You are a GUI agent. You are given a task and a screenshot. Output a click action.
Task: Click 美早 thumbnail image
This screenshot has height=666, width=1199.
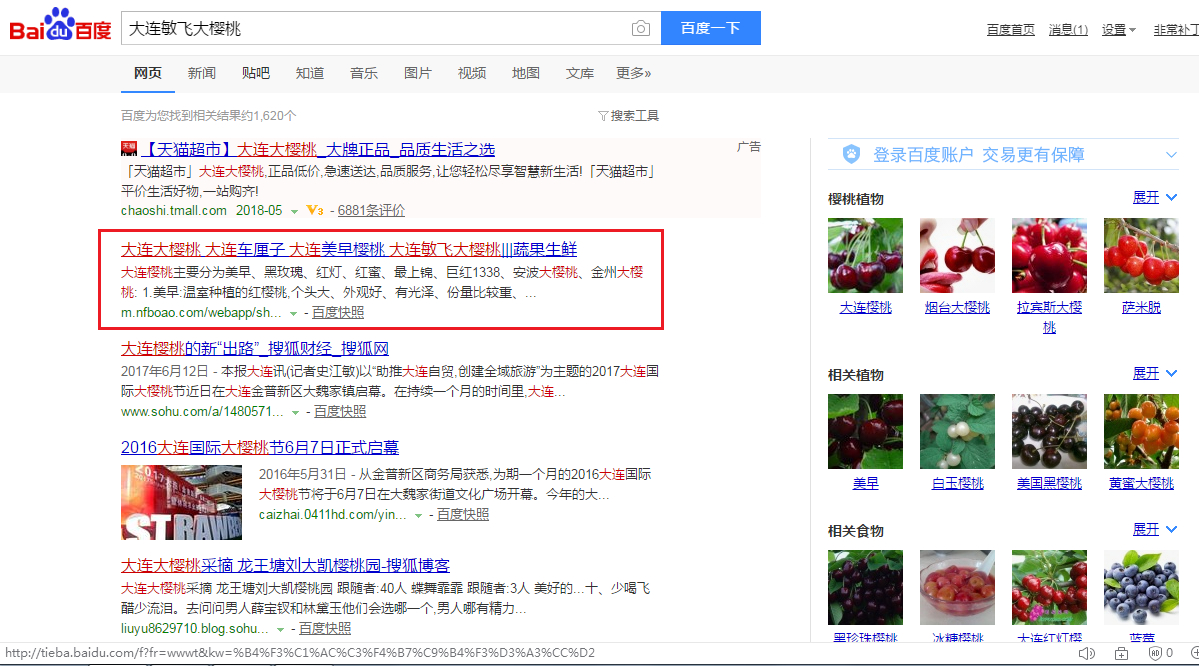(x=866, y=431)
